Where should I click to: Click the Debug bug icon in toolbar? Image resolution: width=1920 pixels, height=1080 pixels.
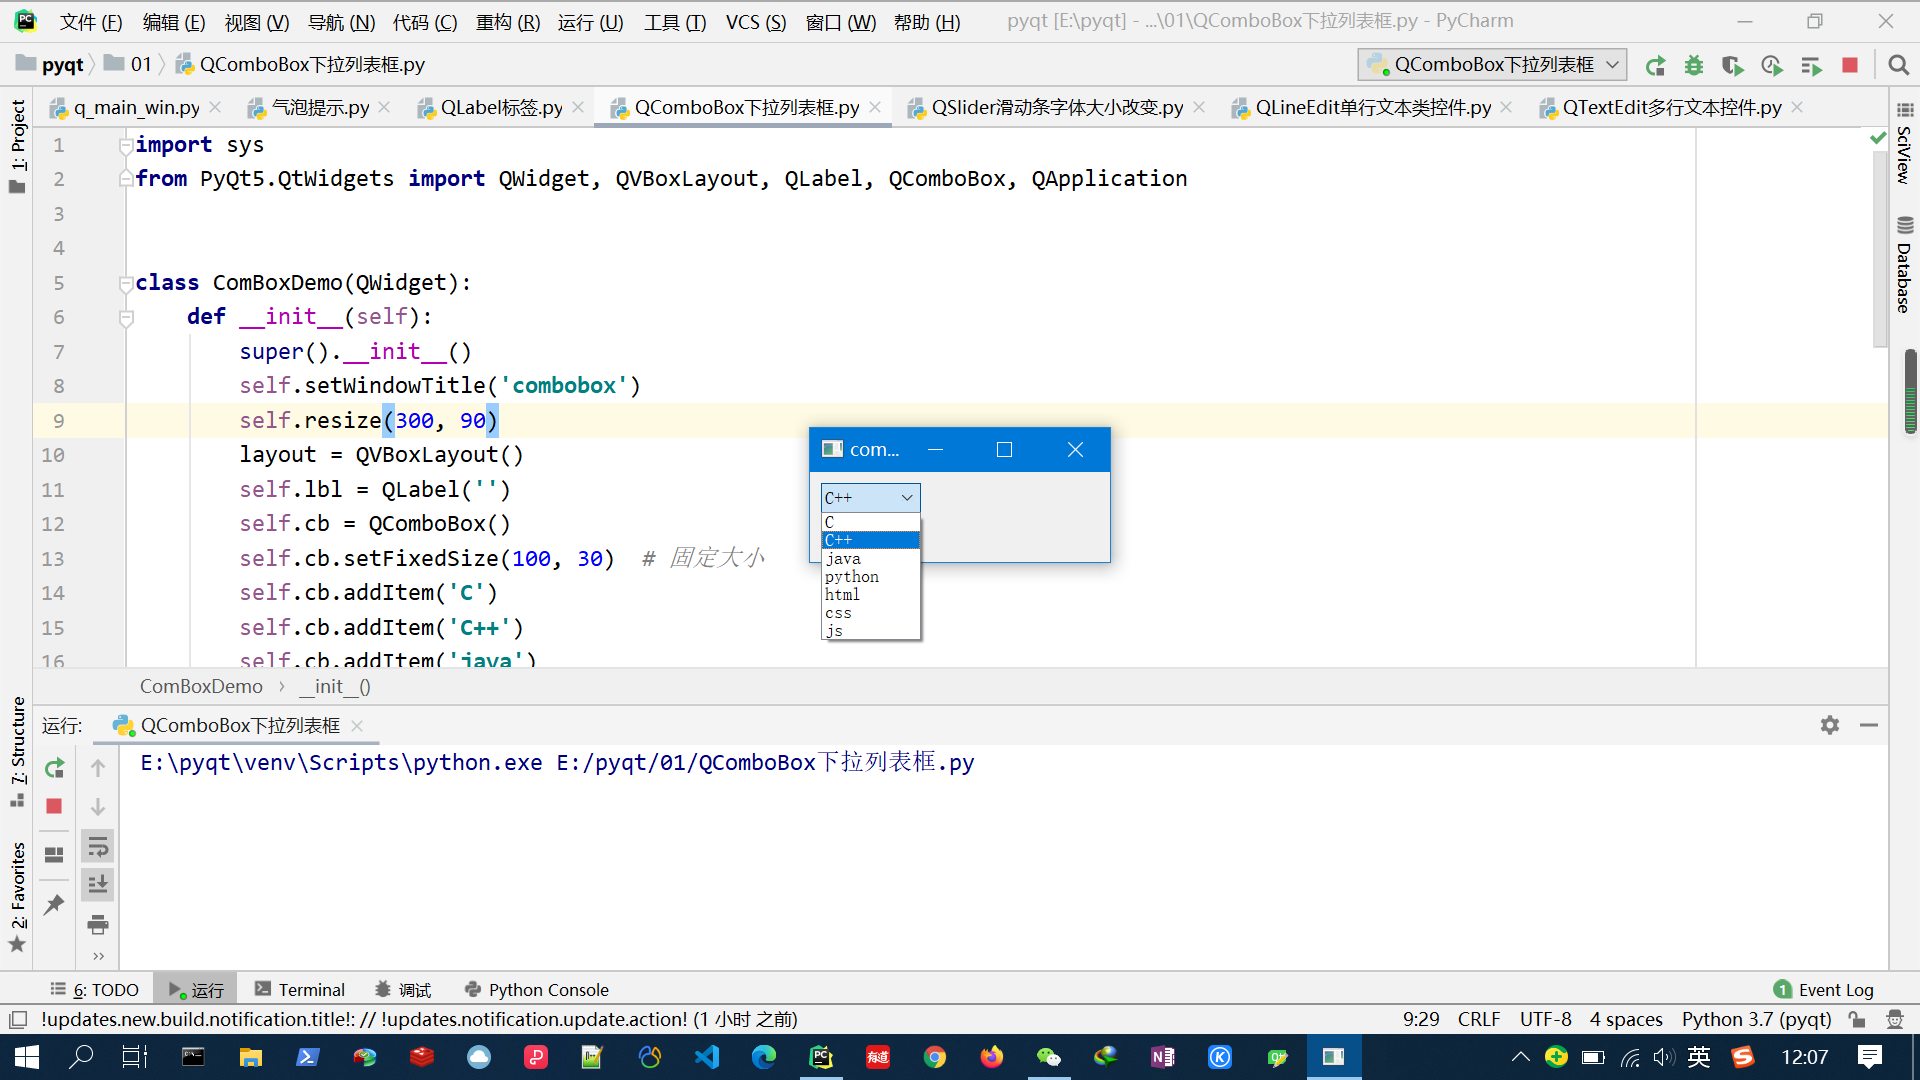pos(1693,66)
